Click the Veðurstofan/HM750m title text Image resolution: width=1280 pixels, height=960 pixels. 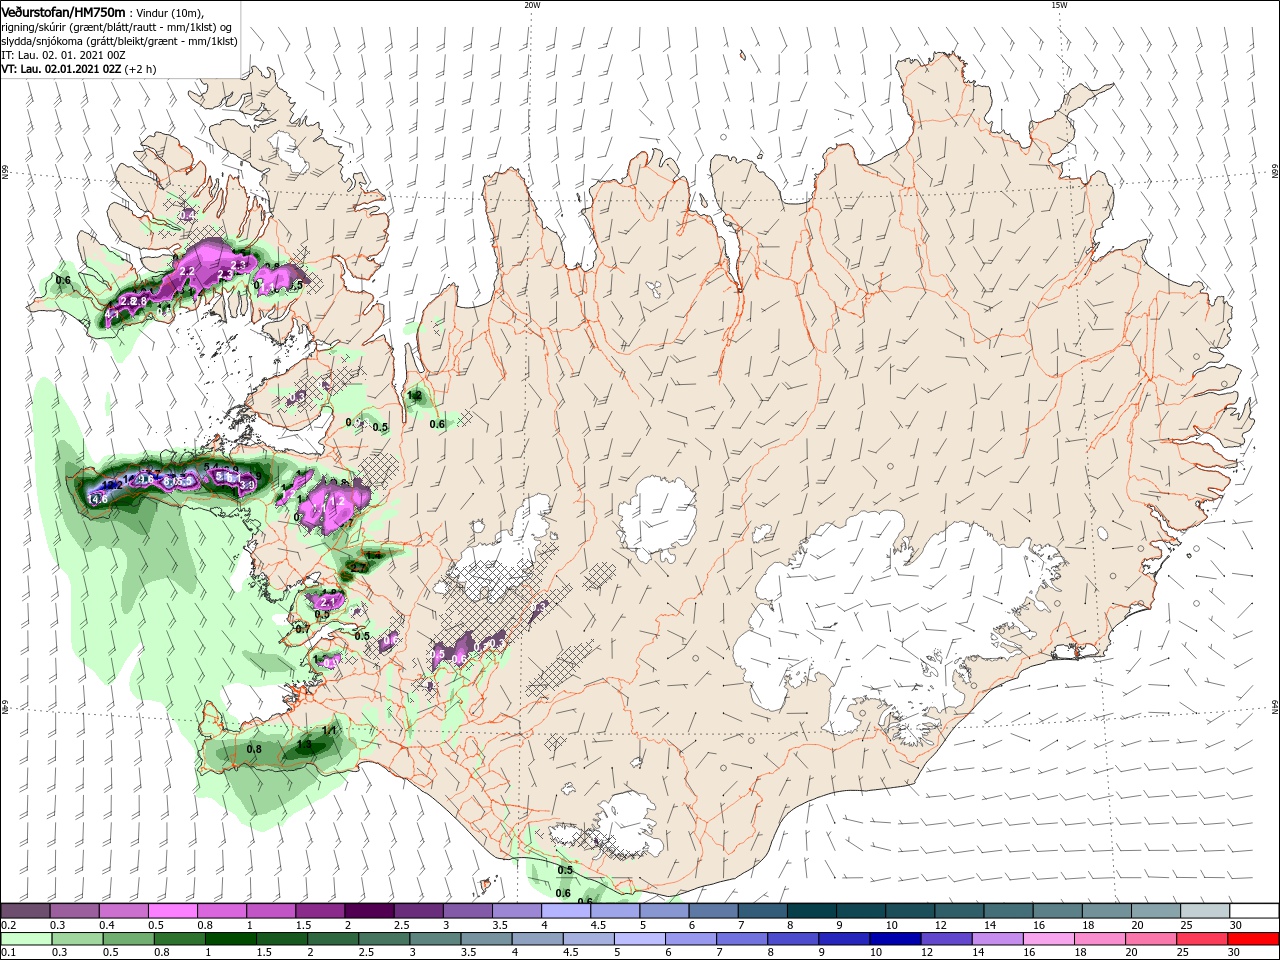63,12
